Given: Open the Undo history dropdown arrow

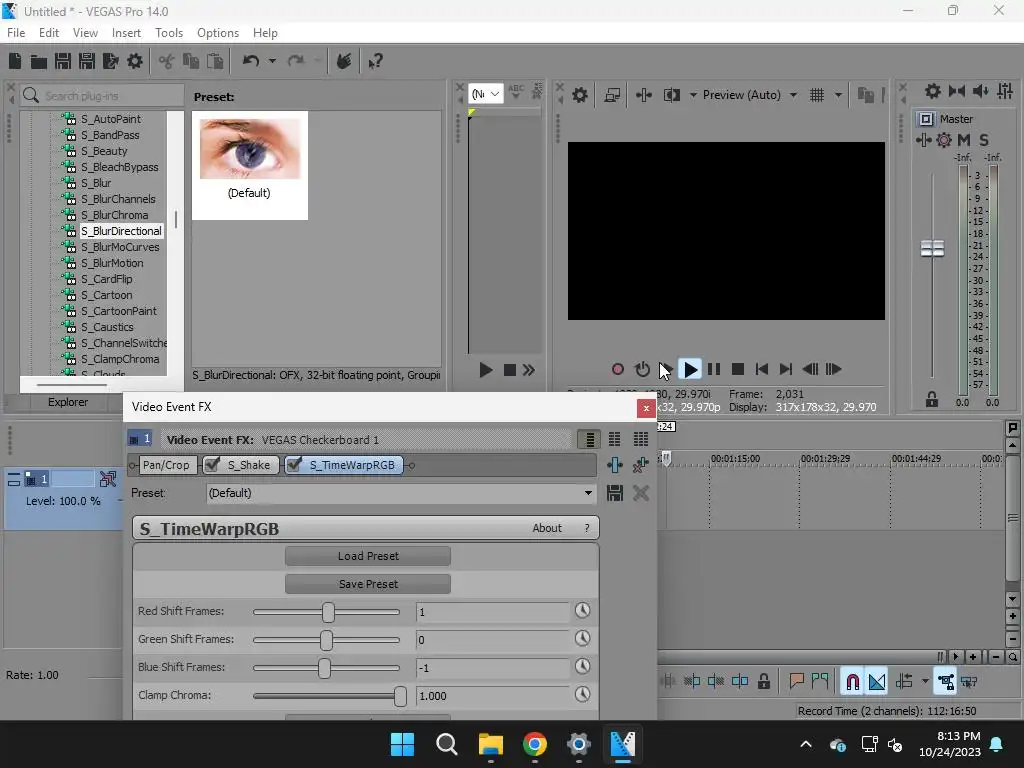Looking at the screenshot, I should (272, 61).
